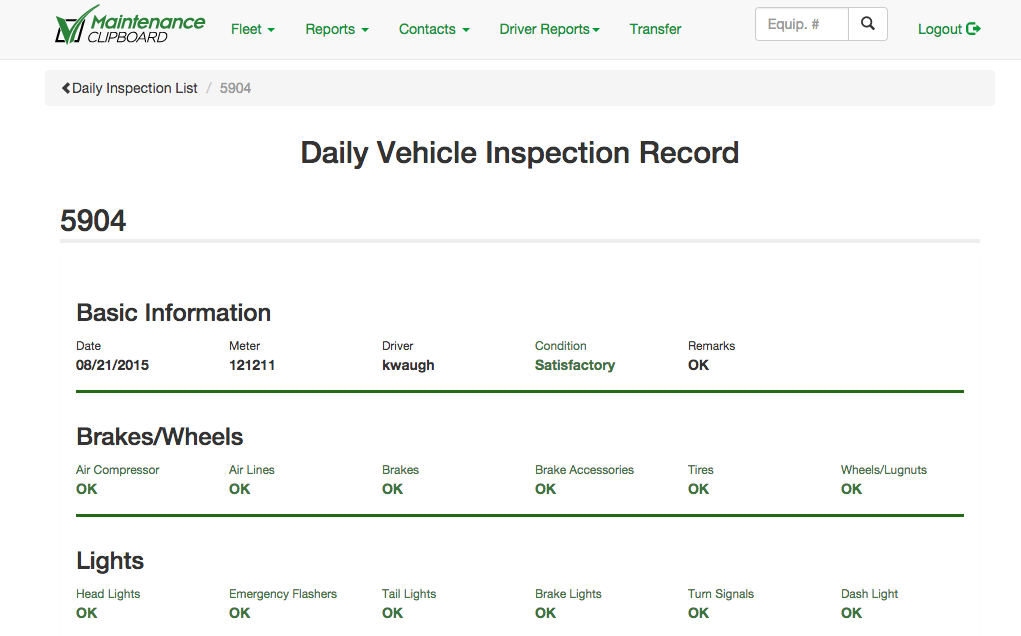The image size is (1021, 636).
Task: Click the Wheels/Lugnuts OK status
Action: pos(851,489)
